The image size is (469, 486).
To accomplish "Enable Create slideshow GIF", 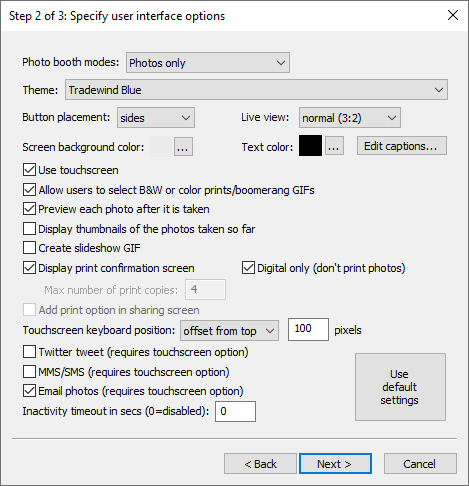I will click(x=29, y=248).
